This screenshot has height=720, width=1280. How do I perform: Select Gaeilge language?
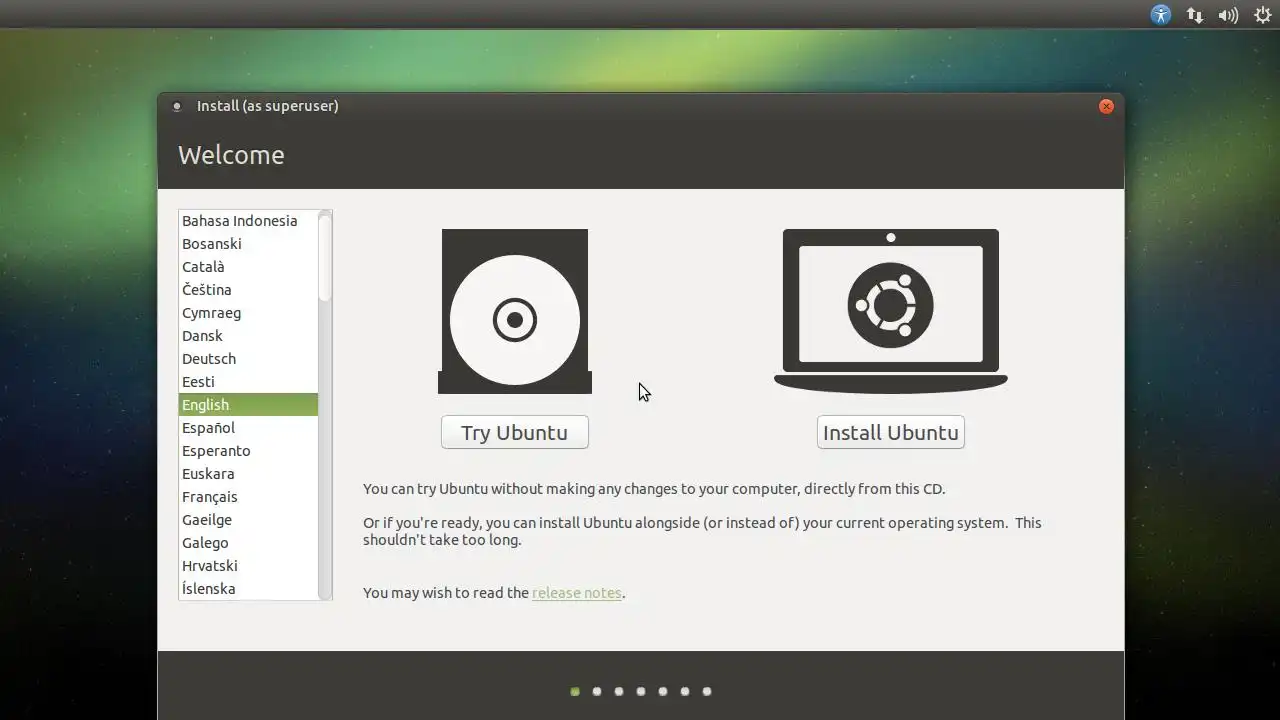[248, 520]
